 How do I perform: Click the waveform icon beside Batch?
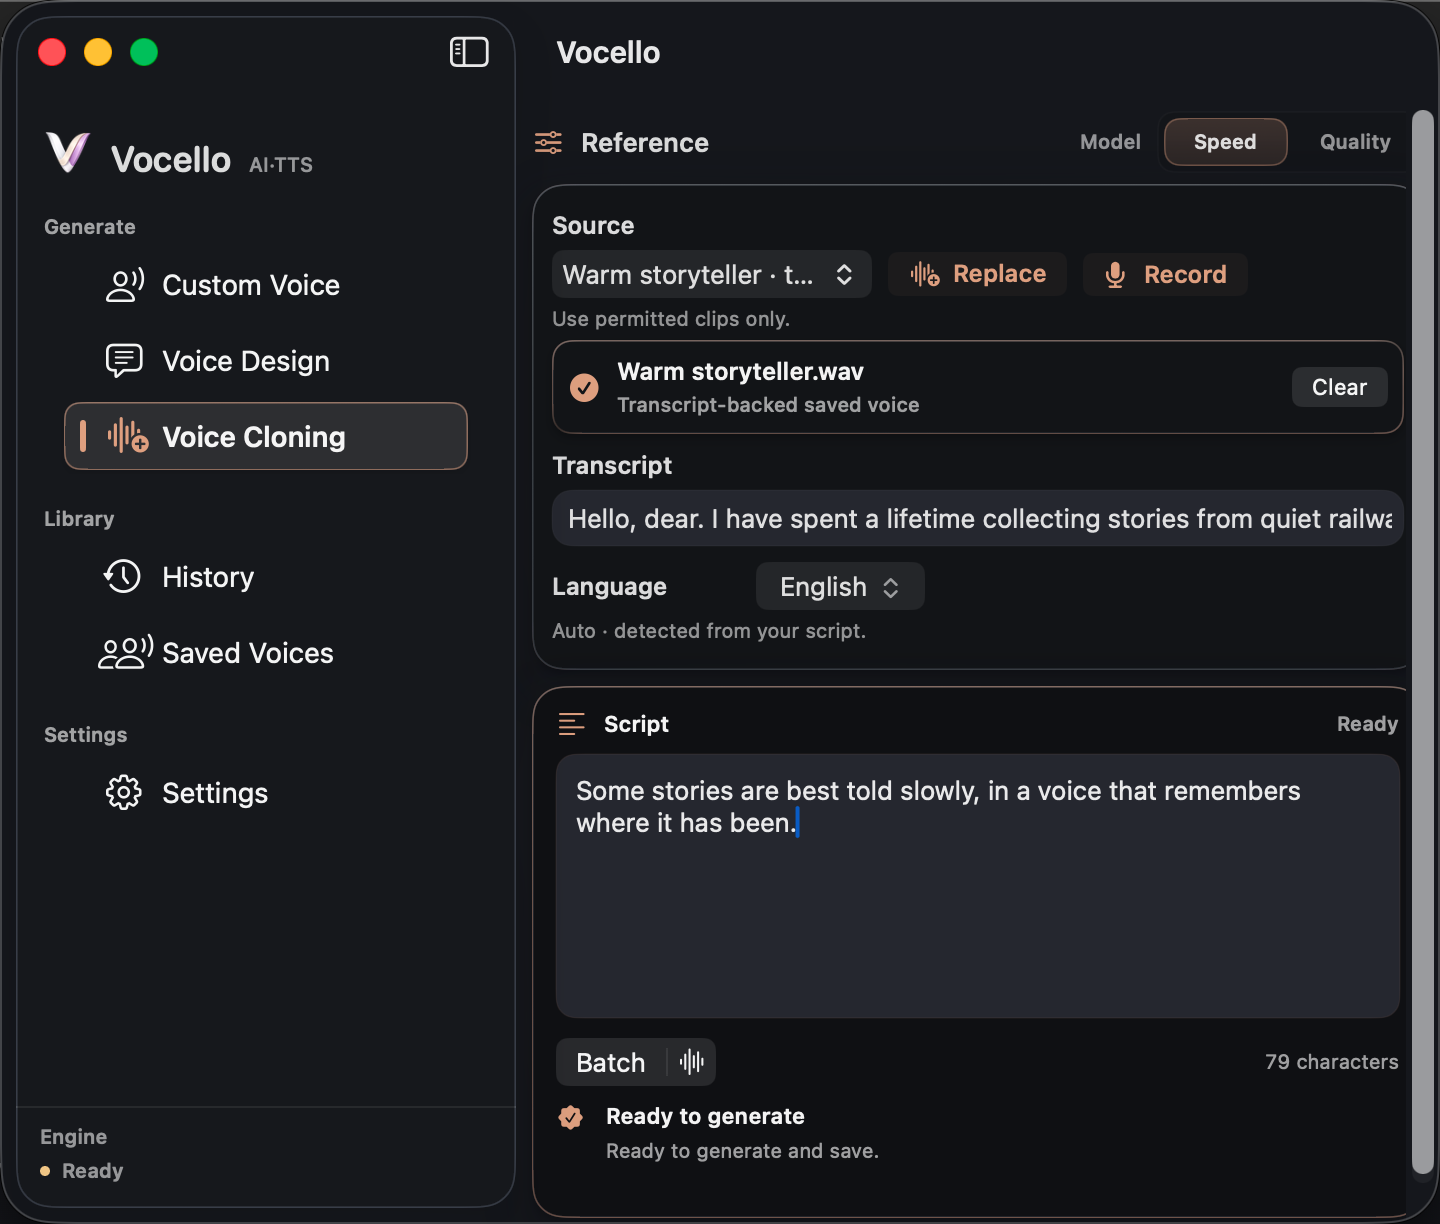[x=692, y=1062]
